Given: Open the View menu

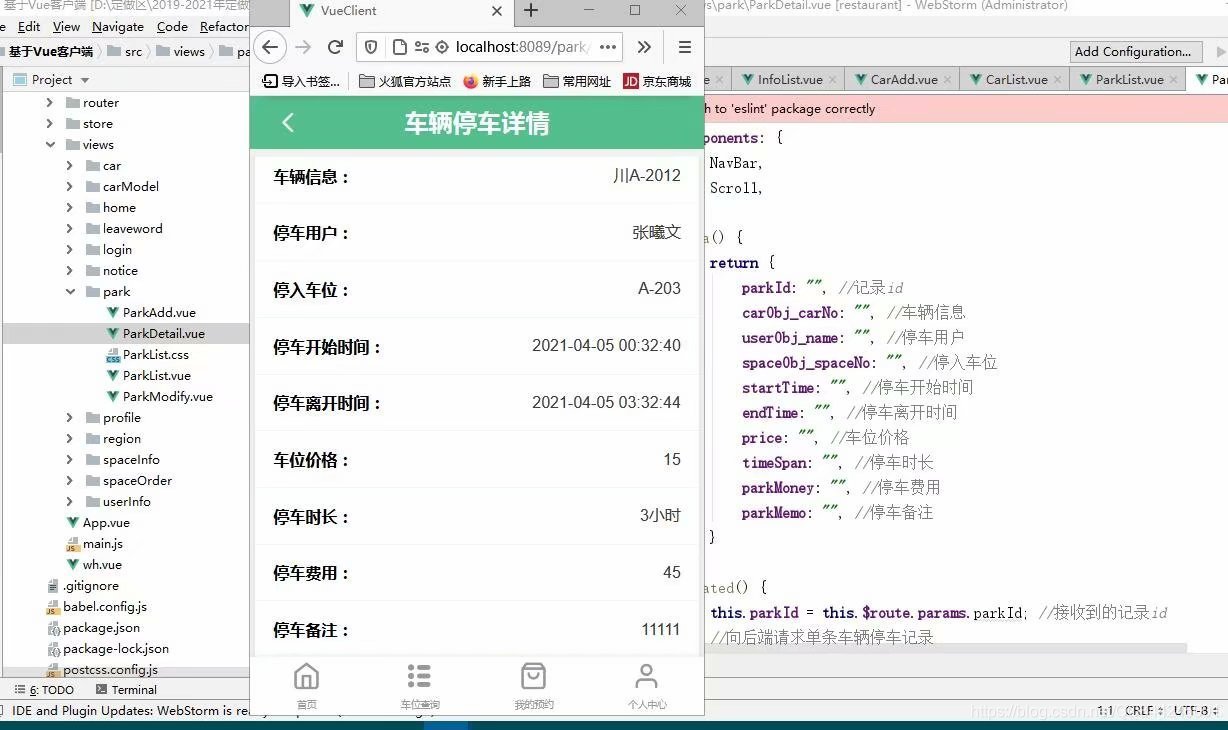Looking at the screenshot, I should (x=66, y=26).
